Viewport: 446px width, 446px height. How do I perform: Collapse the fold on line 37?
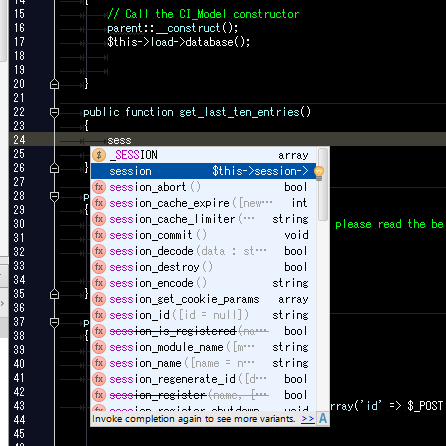pyautogui.click(x=54, y=323)
